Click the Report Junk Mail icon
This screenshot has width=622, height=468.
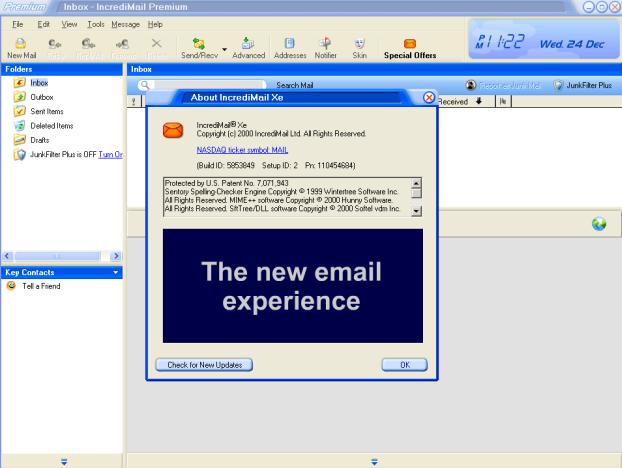click(x=470, y=85)
